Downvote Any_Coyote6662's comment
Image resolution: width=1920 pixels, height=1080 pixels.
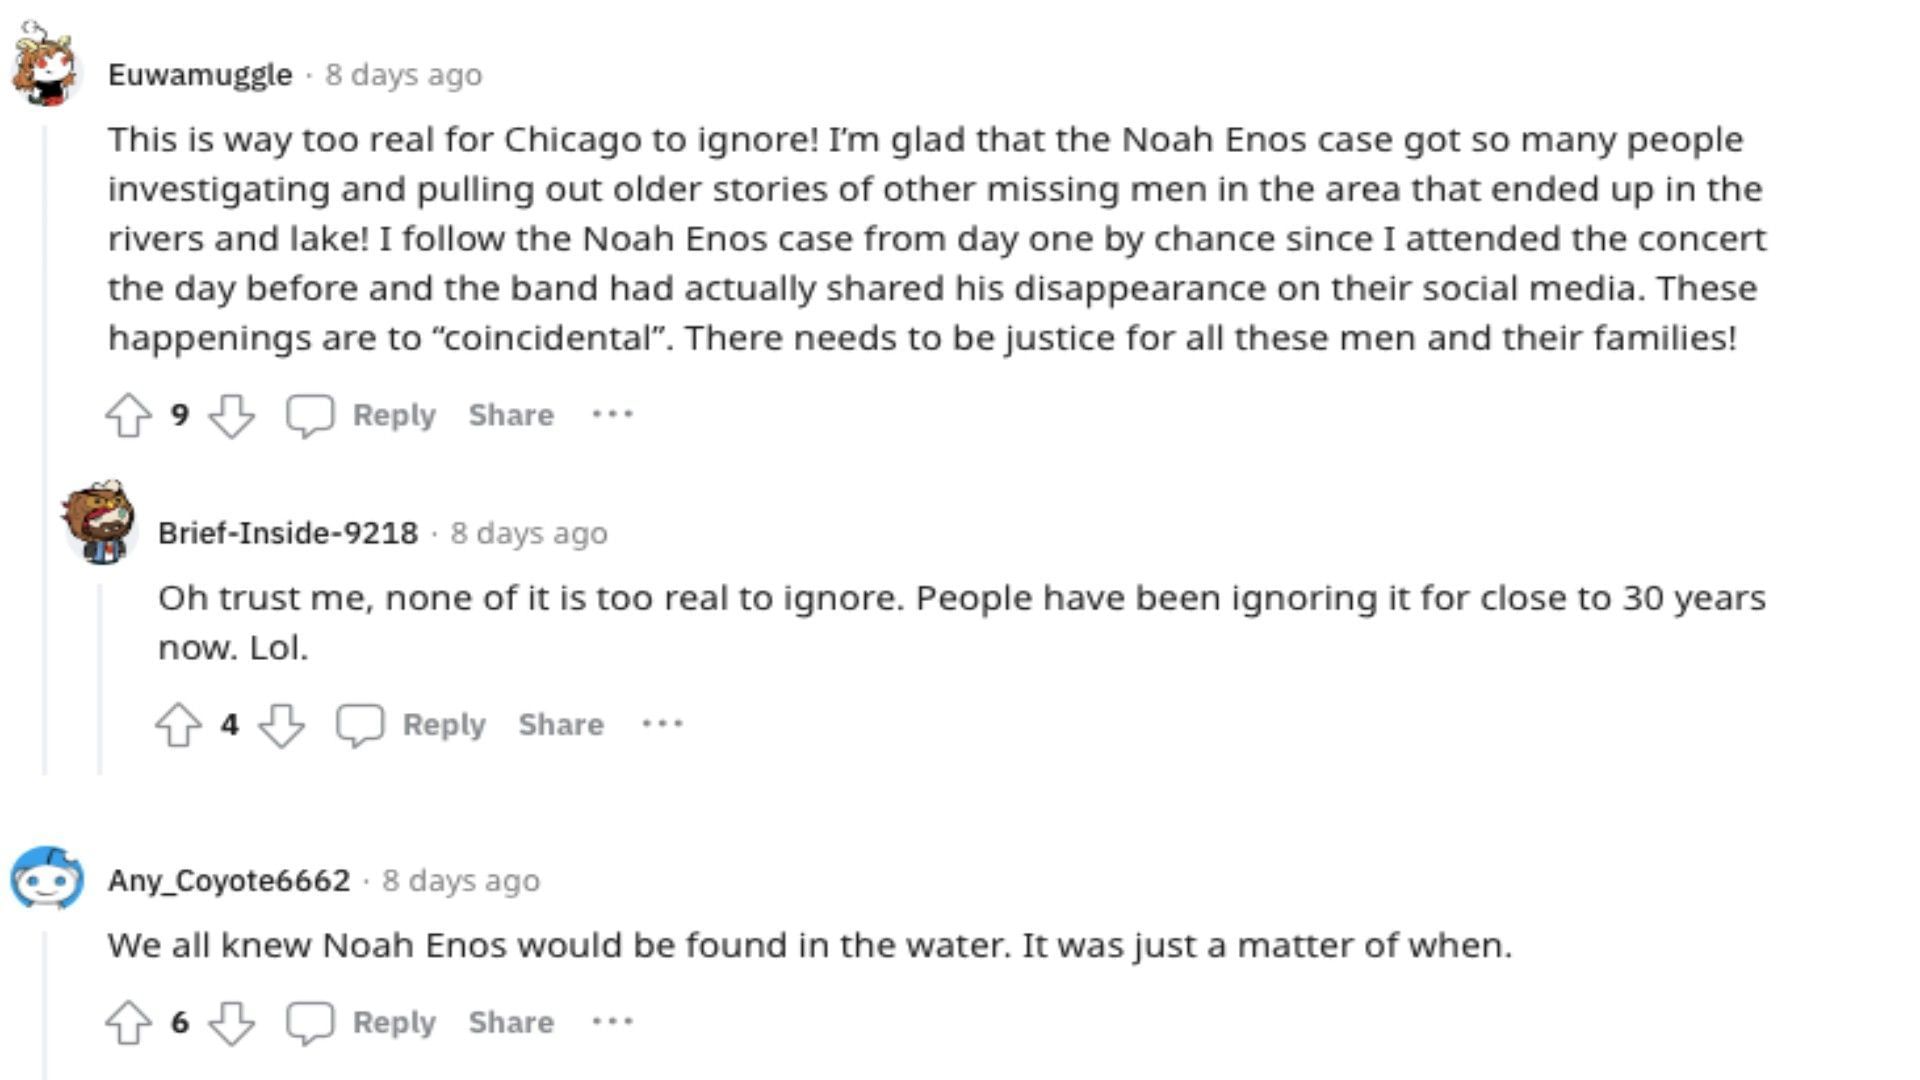click(x=231, y=1023)
